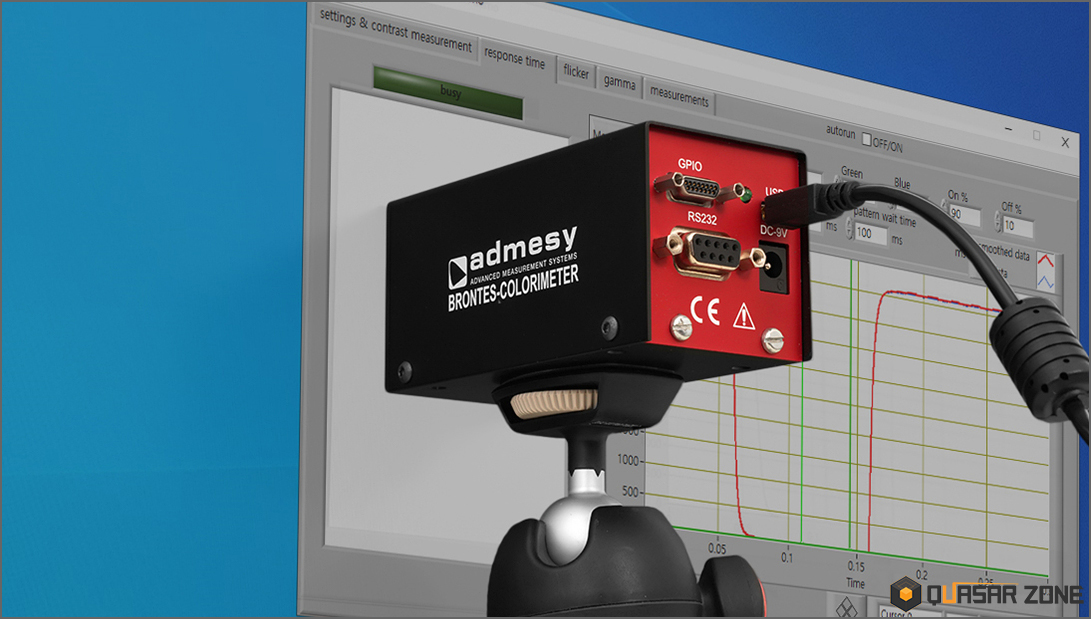This screenshot has width=1091, height=619.
Task: Go to the measurements tab
Action: pyautogui.click(x=679, y=99)
